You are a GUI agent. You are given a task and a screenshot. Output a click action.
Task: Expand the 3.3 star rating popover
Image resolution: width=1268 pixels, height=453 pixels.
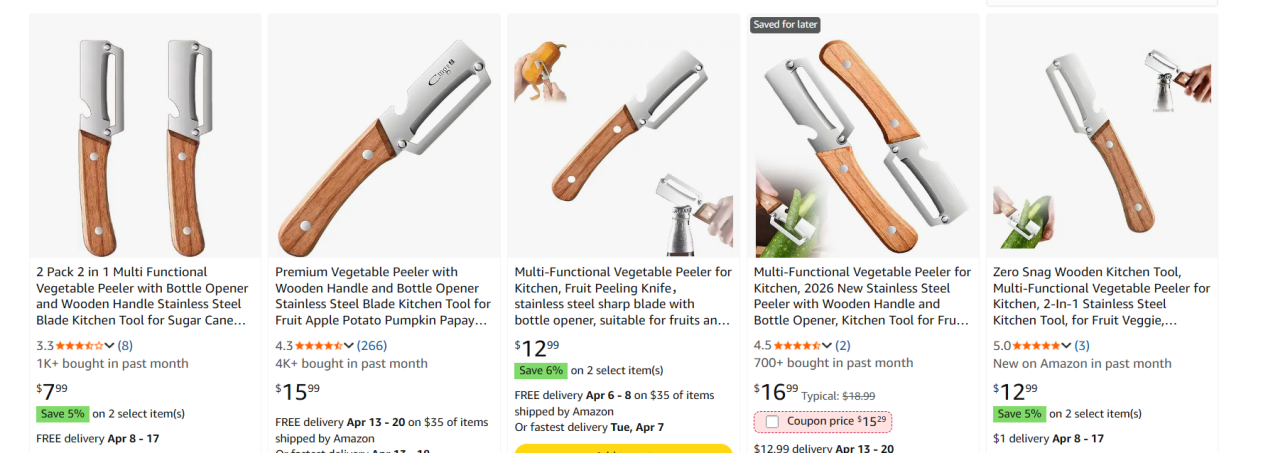109,346
